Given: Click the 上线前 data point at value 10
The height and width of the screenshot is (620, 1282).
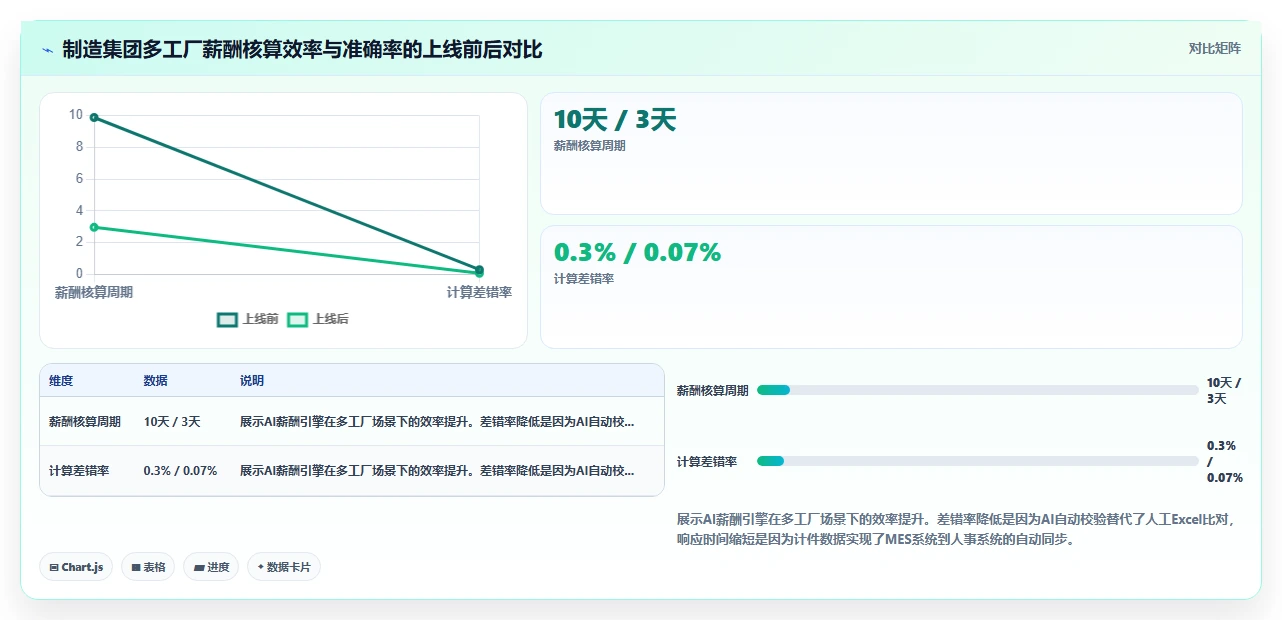Looking at the screenshot, I should (x=94, y=117).
